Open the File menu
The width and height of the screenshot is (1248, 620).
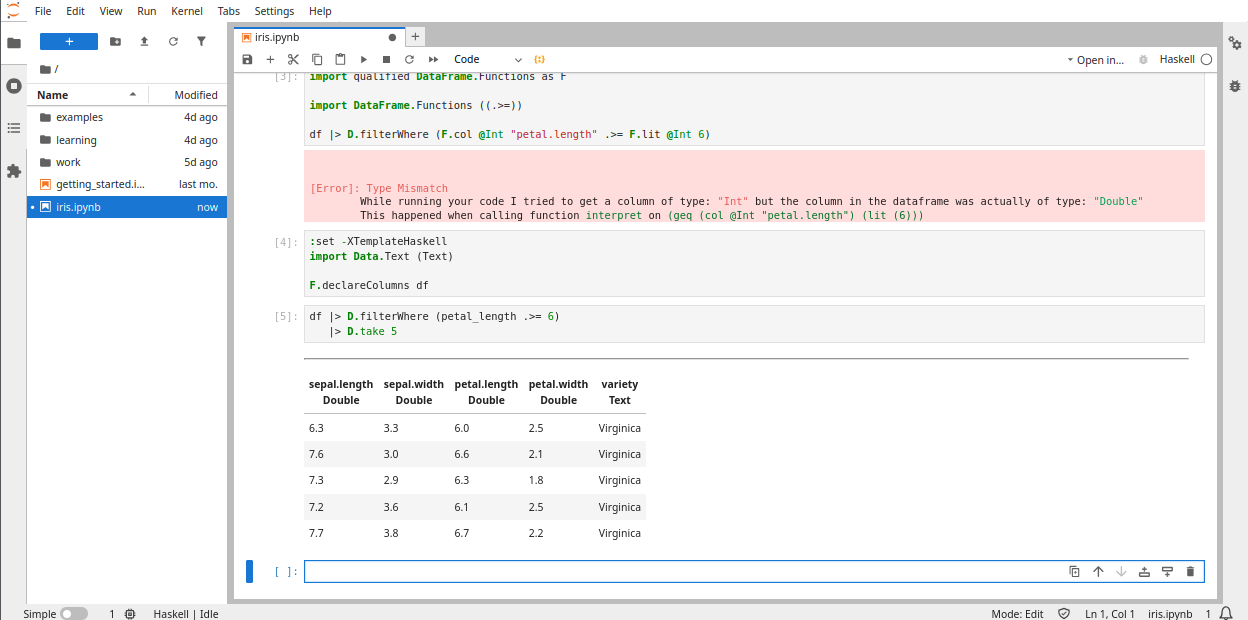coord(43,11)
